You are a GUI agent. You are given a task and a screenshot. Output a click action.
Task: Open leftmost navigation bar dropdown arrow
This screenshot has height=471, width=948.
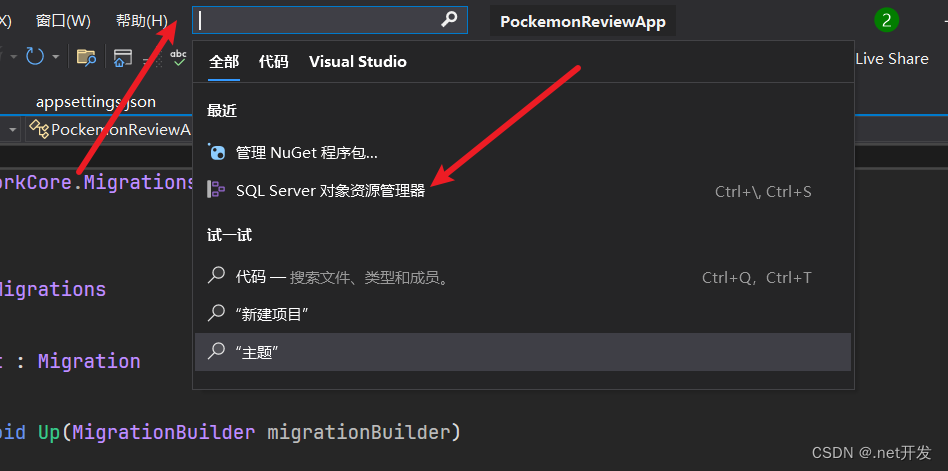pyautogui.click(x=12, y=129)
